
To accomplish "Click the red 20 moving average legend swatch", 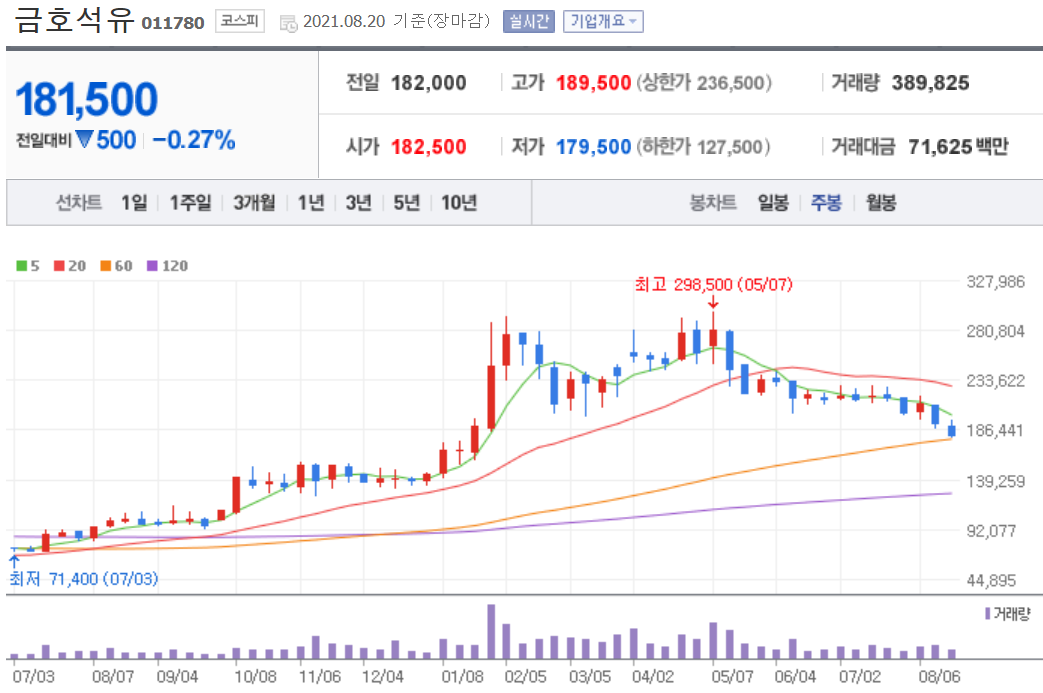I will coord(59,266).
